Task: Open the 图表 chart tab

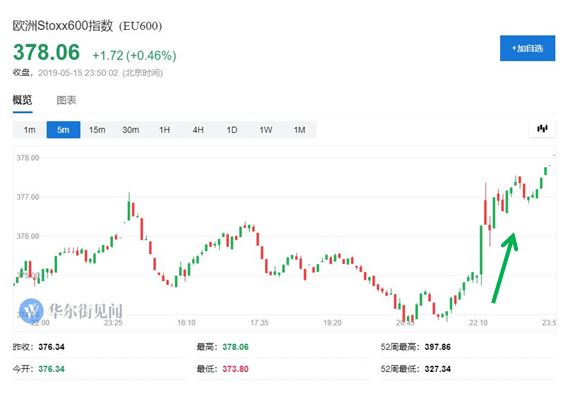Action: pos(66,100)
